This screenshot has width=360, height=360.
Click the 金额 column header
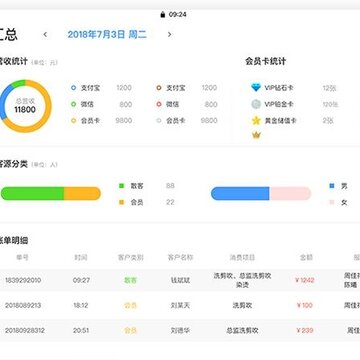pyautogui.click(x=306, y=257)
